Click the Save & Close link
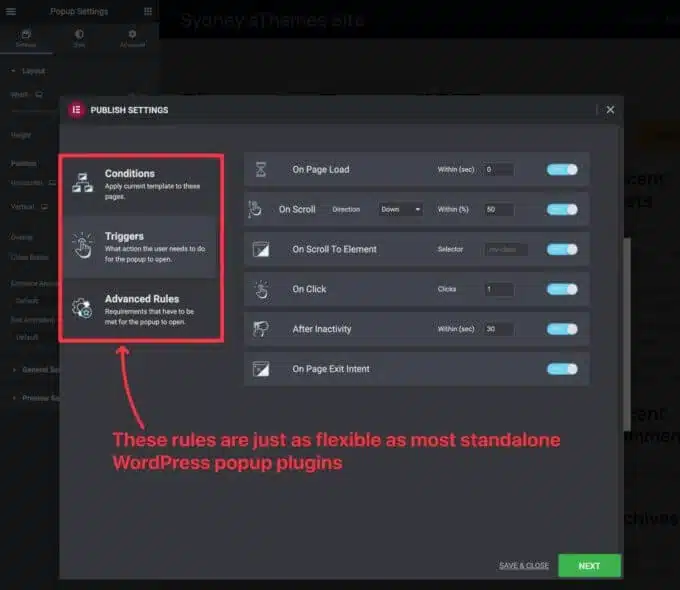Image resolution: width=680 pixels, height=590 pixels. [523, 566]
